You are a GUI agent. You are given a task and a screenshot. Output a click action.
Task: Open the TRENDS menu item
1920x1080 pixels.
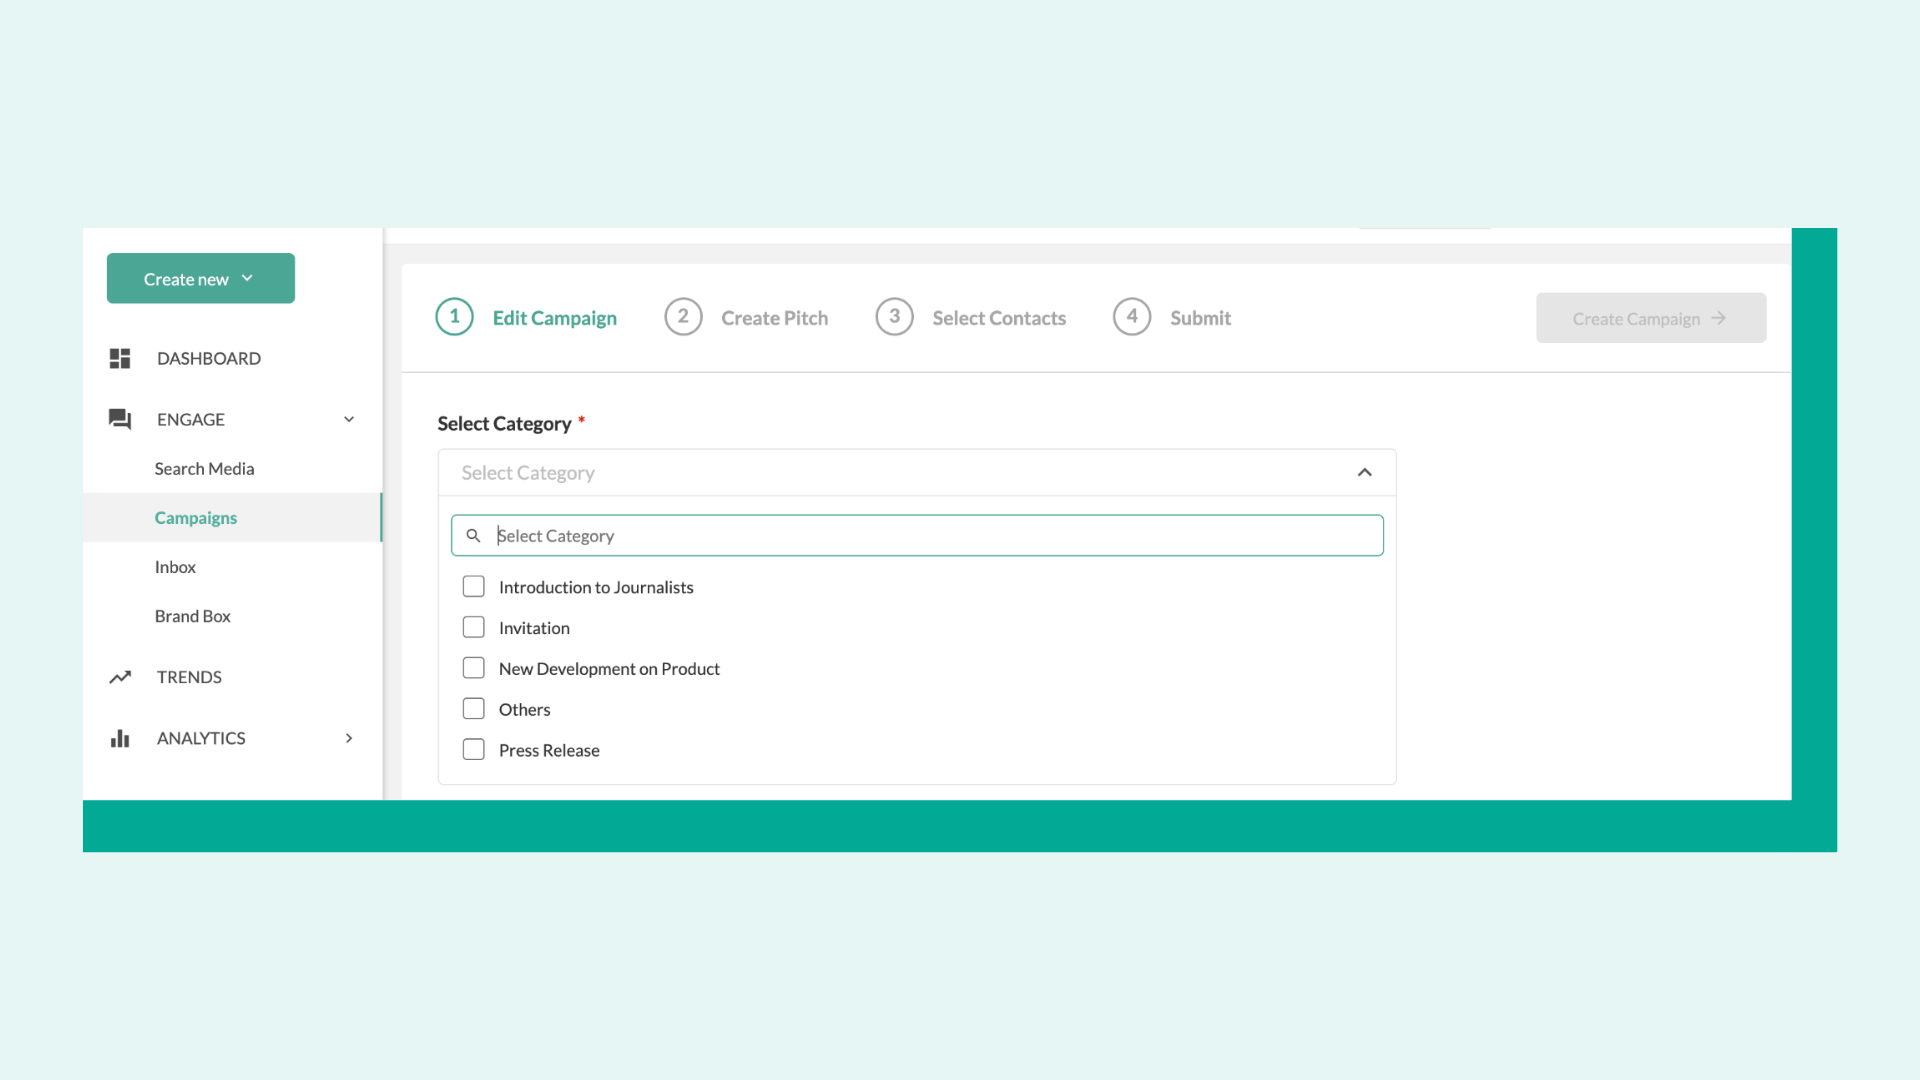tap(189, 677)
